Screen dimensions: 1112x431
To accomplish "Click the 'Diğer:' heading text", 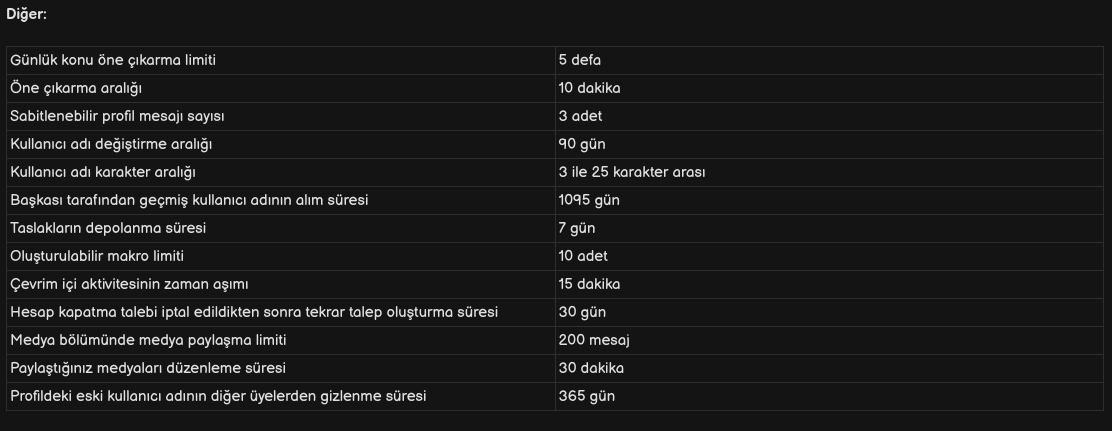I will click(x=26, y=14).
